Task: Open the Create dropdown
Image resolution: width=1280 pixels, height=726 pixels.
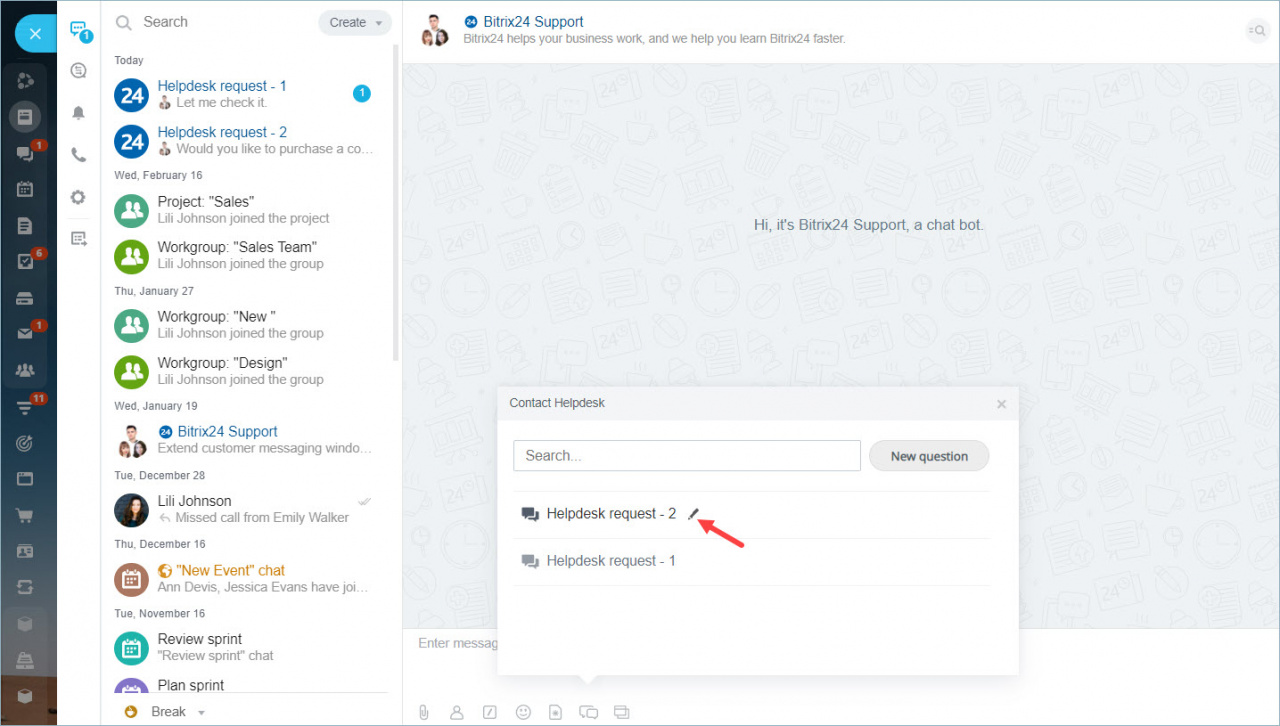Action: (x=355, y=23)
